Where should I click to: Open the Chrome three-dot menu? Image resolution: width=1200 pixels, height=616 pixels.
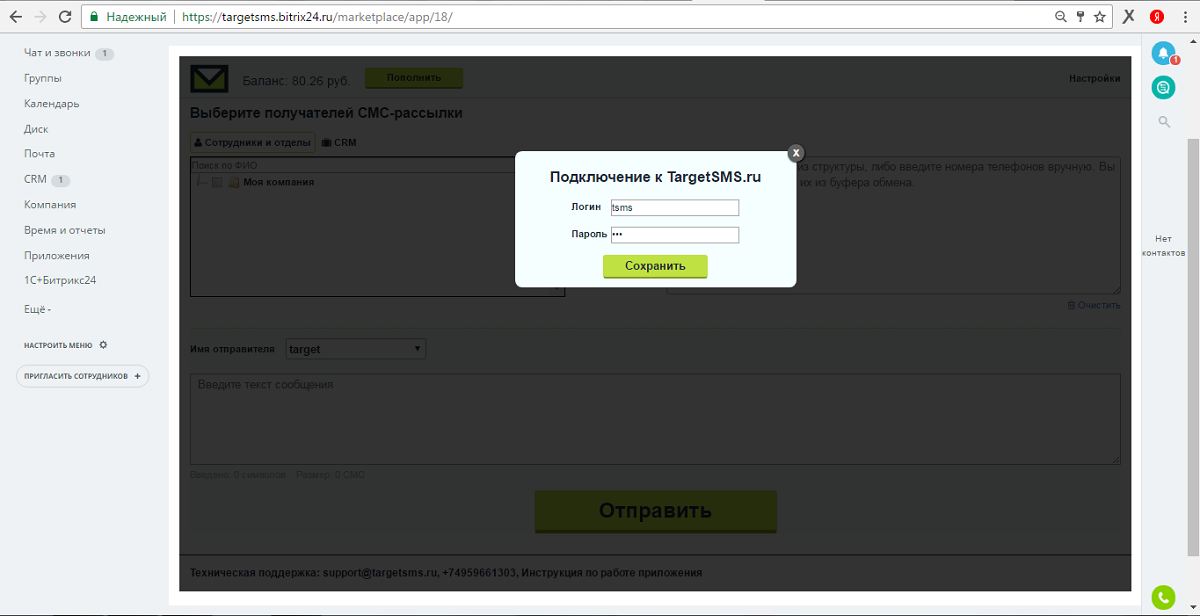(1184, 17)
